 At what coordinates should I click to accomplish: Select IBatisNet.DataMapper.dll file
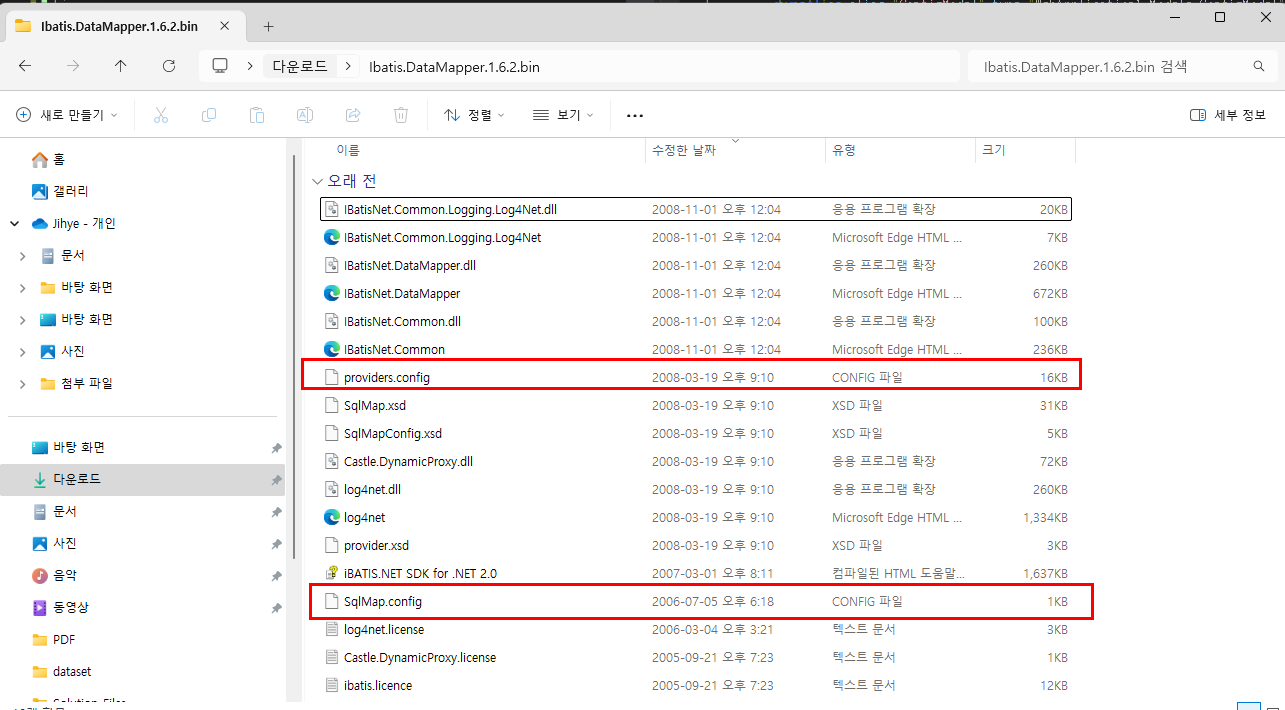pyautogui.click(x=697, y=266)
